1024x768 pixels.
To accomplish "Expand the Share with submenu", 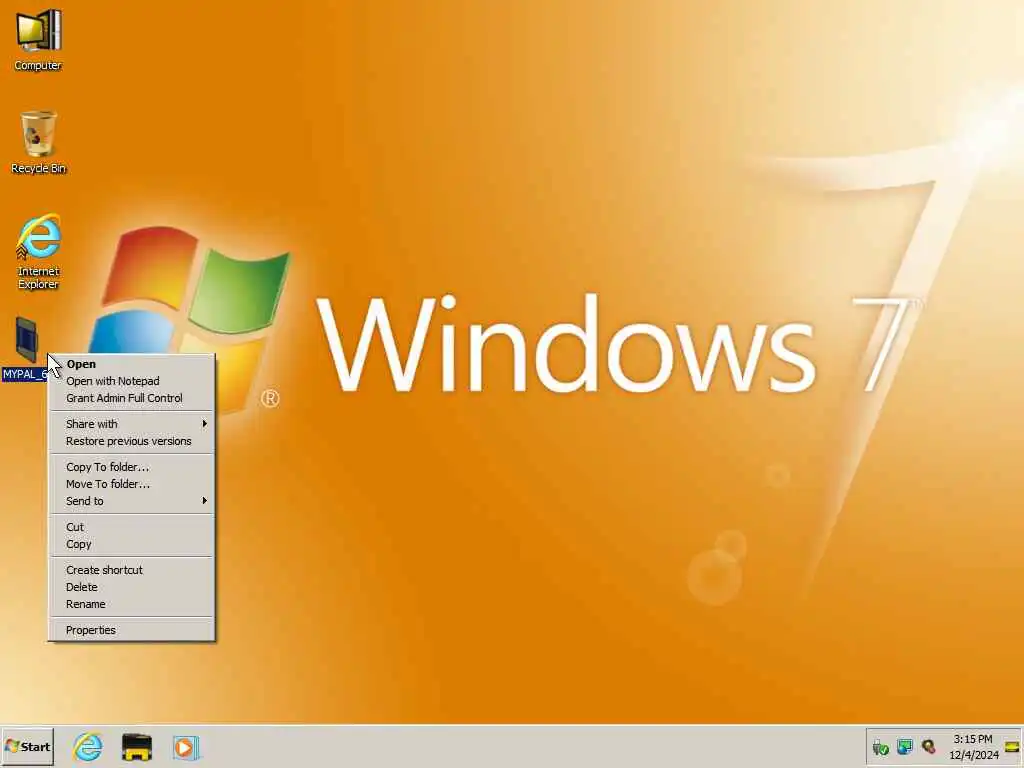I will pos(132,424).
